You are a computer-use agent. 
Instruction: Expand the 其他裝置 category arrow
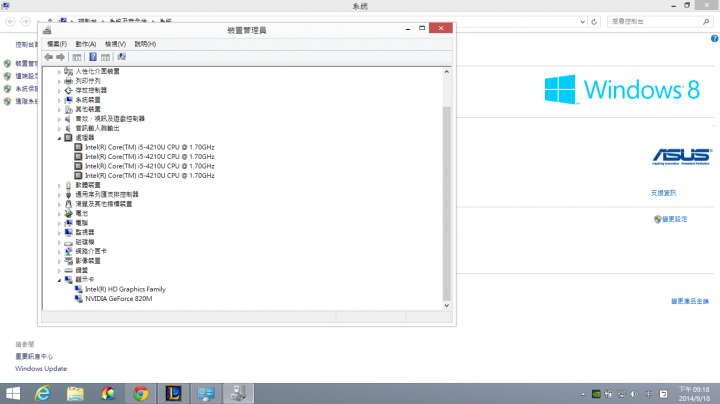pyautogui.click(x=59, y=109)
